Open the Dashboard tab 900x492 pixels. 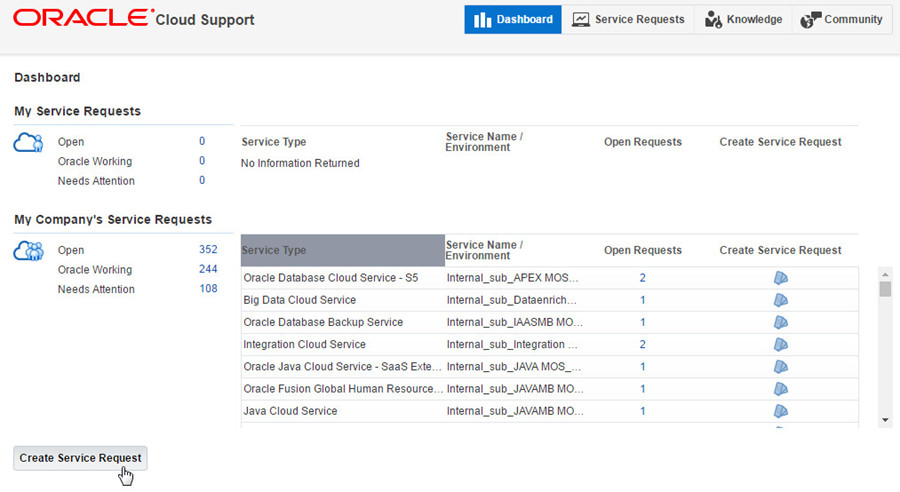point(512,20)
